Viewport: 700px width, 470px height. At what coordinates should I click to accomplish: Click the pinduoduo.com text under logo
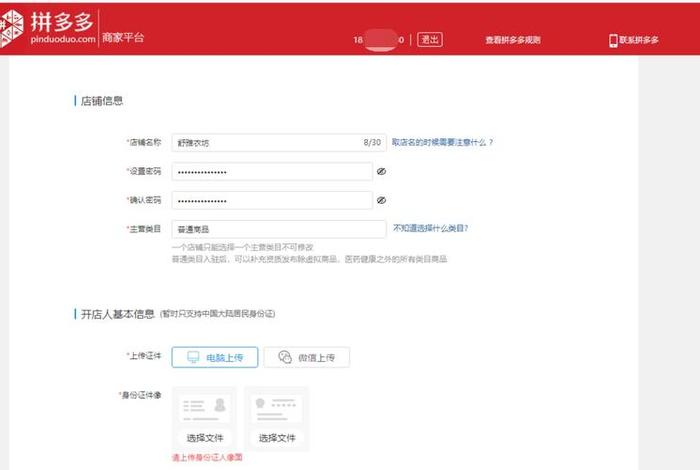point(63,39)
